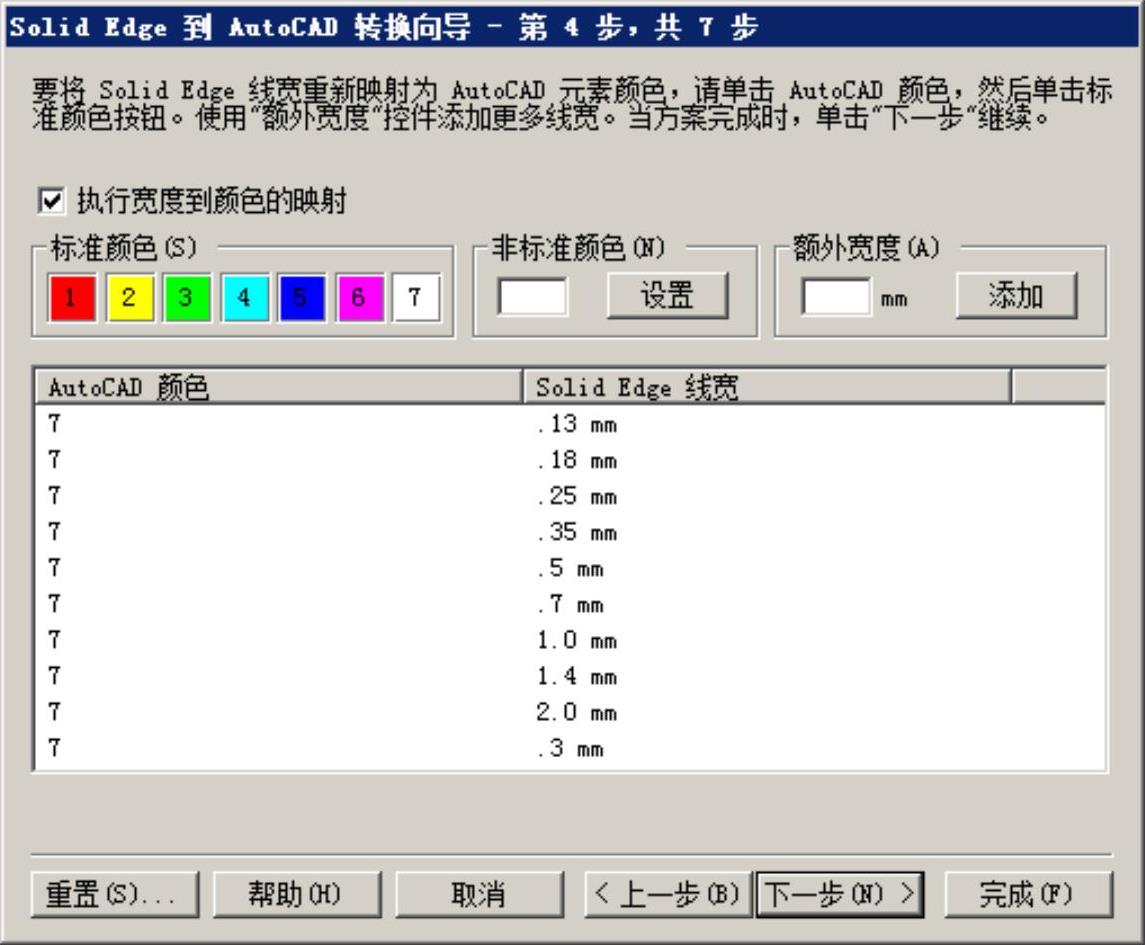Open help with 帮助(H) button

[x=297, y=894]
